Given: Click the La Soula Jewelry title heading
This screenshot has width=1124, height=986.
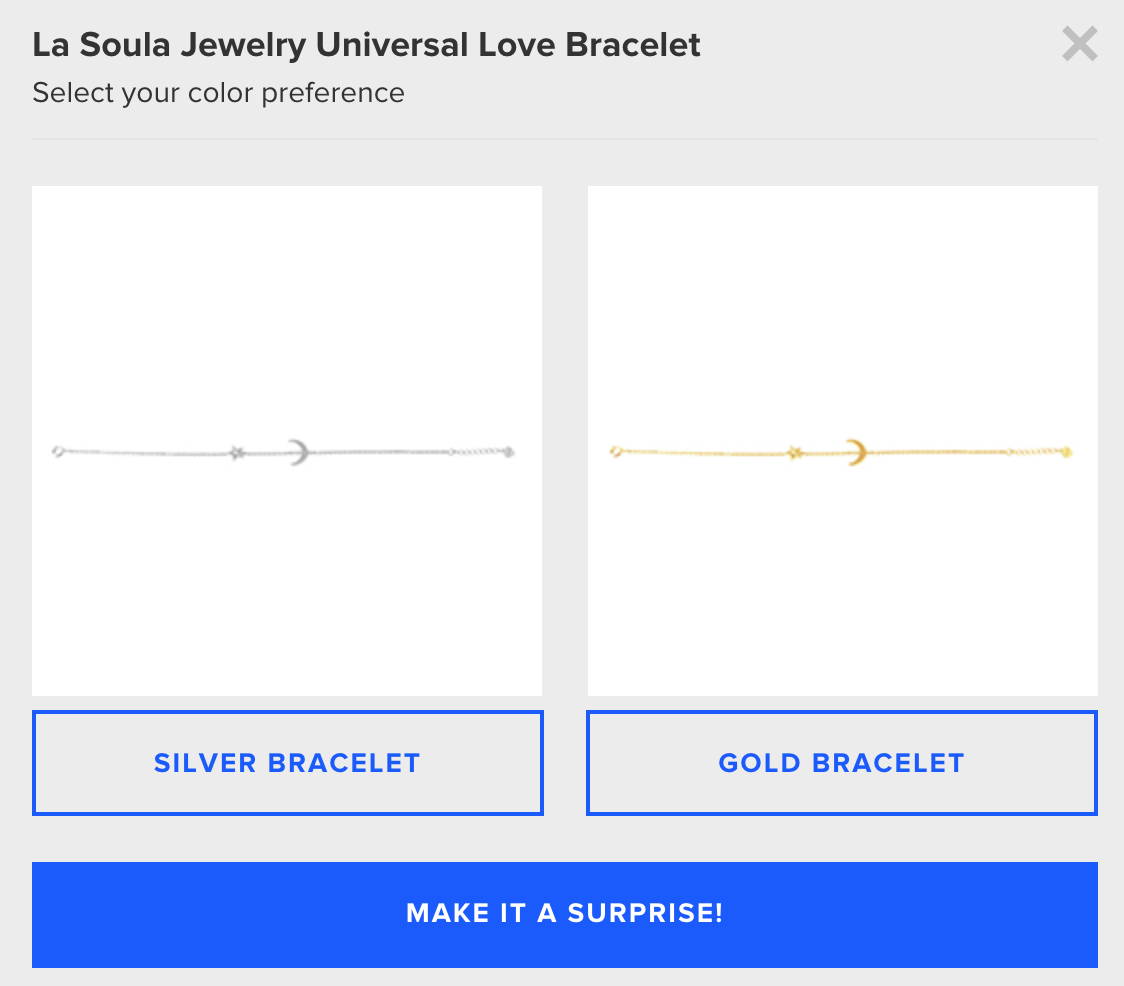Looking at the screenshot, I should coord(366,44).
